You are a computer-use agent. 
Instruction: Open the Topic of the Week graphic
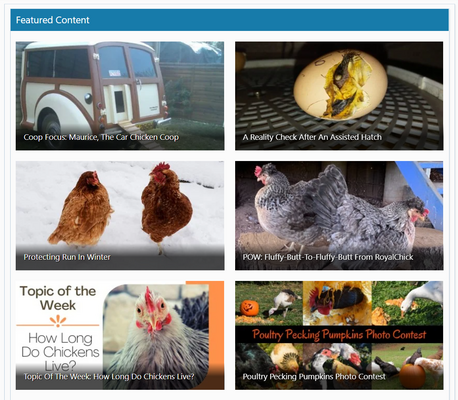point(120,335)
